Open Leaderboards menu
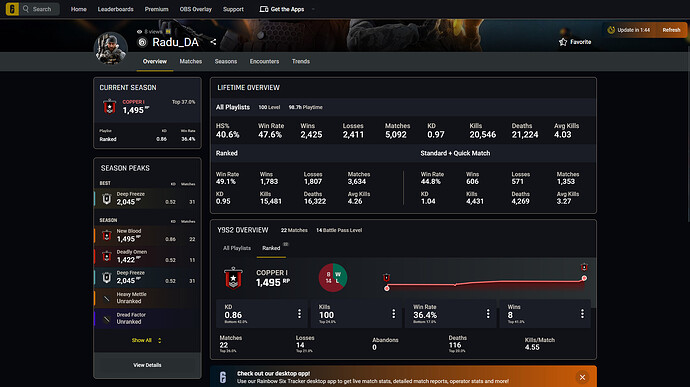Viewport: 690px width, 387px height. (115, 9)
